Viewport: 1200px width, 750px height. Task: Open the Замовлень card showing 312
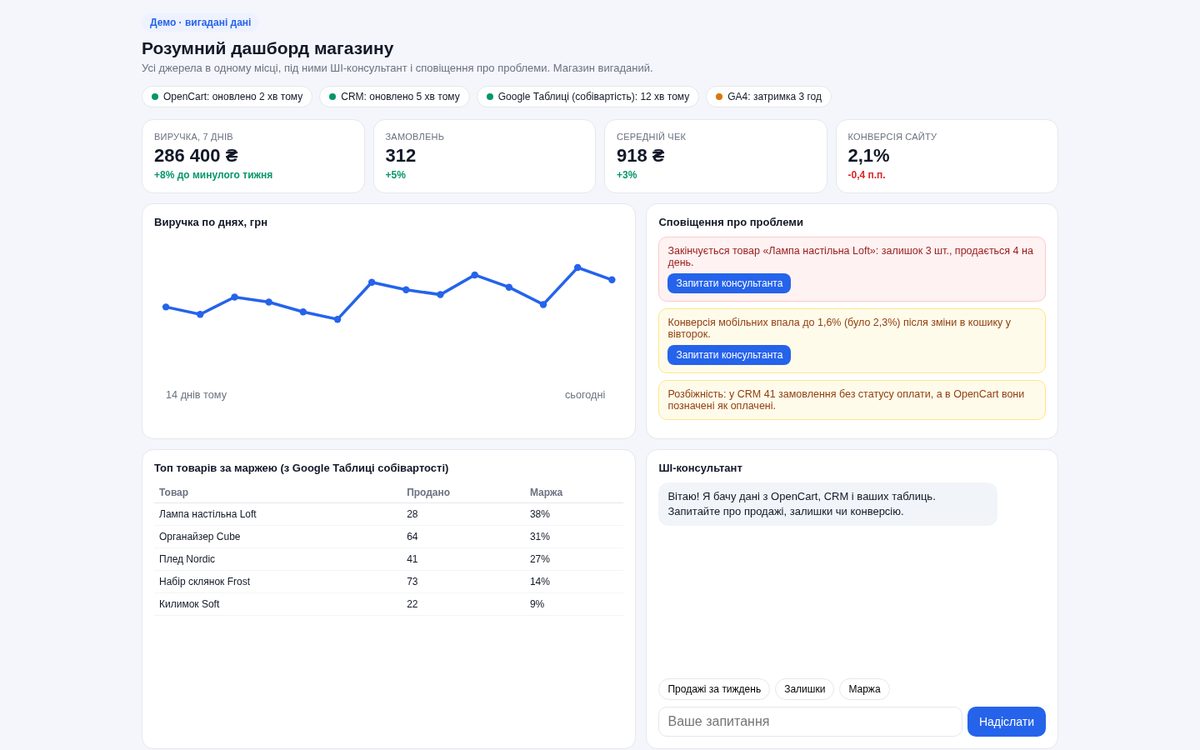[484, 156]
